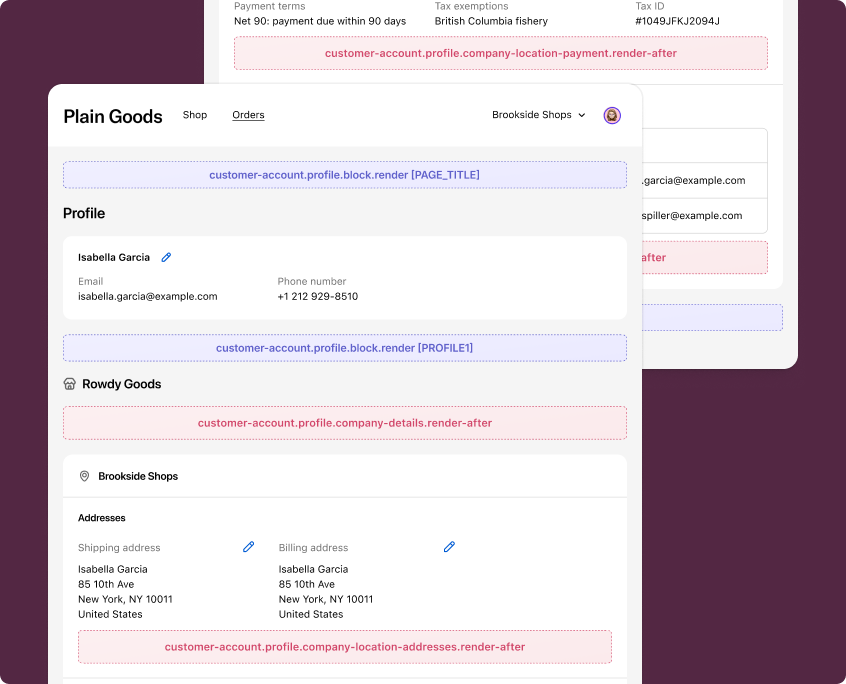Open the Shop navigation link

coord(195,115)
